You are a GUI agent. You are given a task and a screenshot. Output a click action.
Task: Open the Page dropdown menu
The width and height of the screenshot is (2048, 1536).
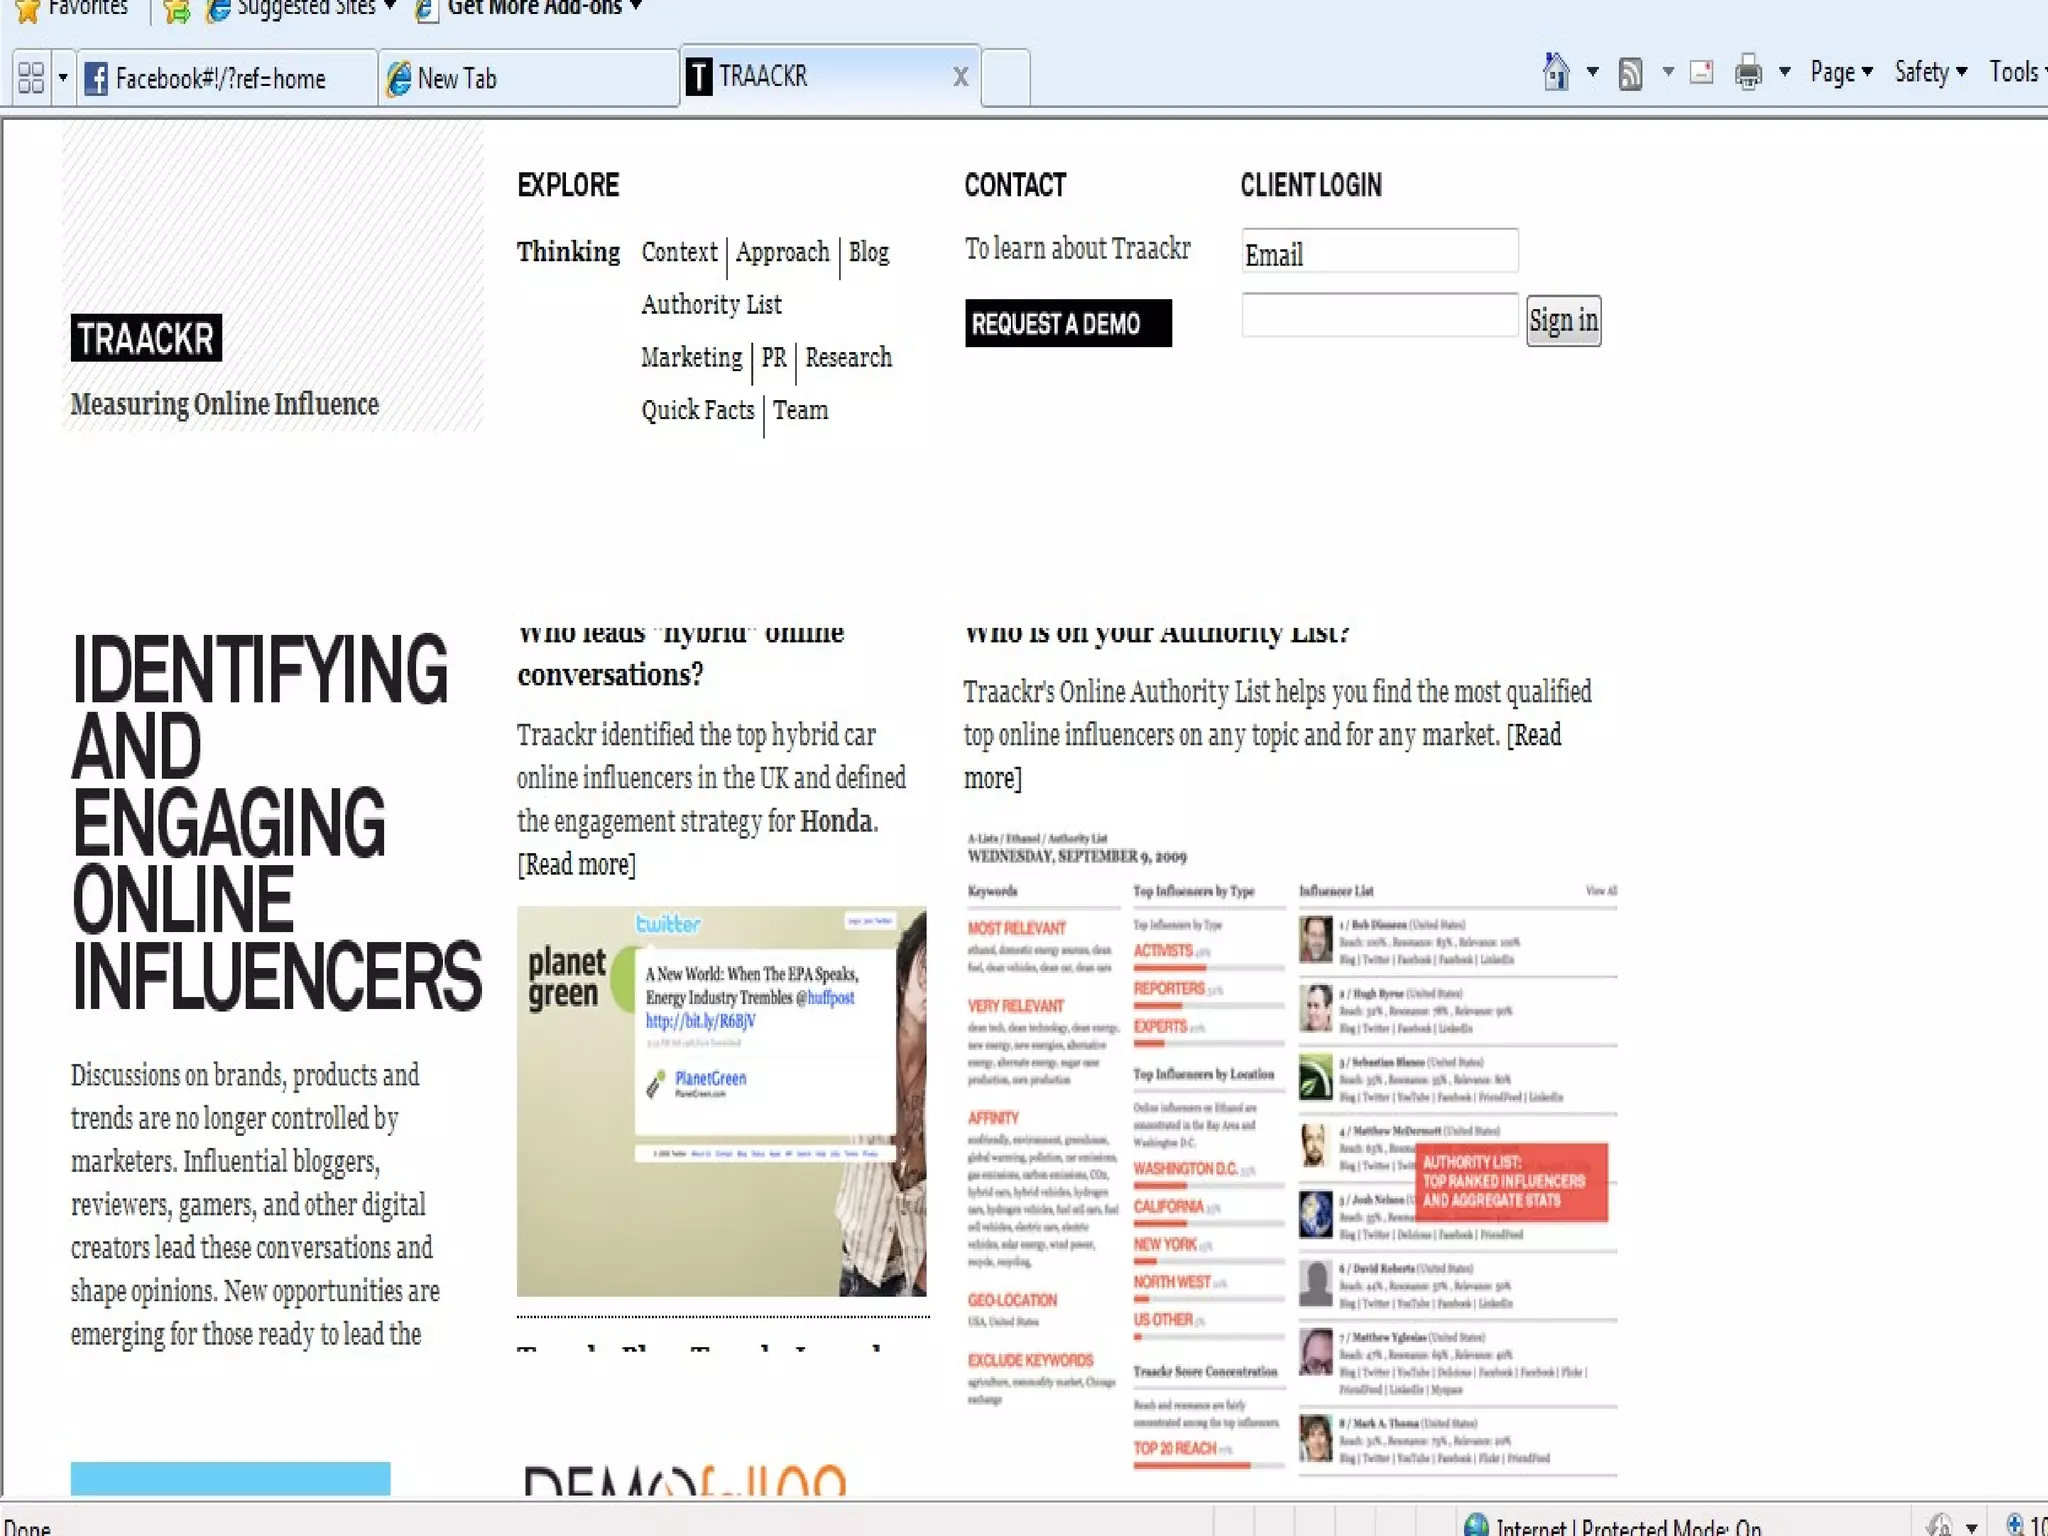[1841, 72]
